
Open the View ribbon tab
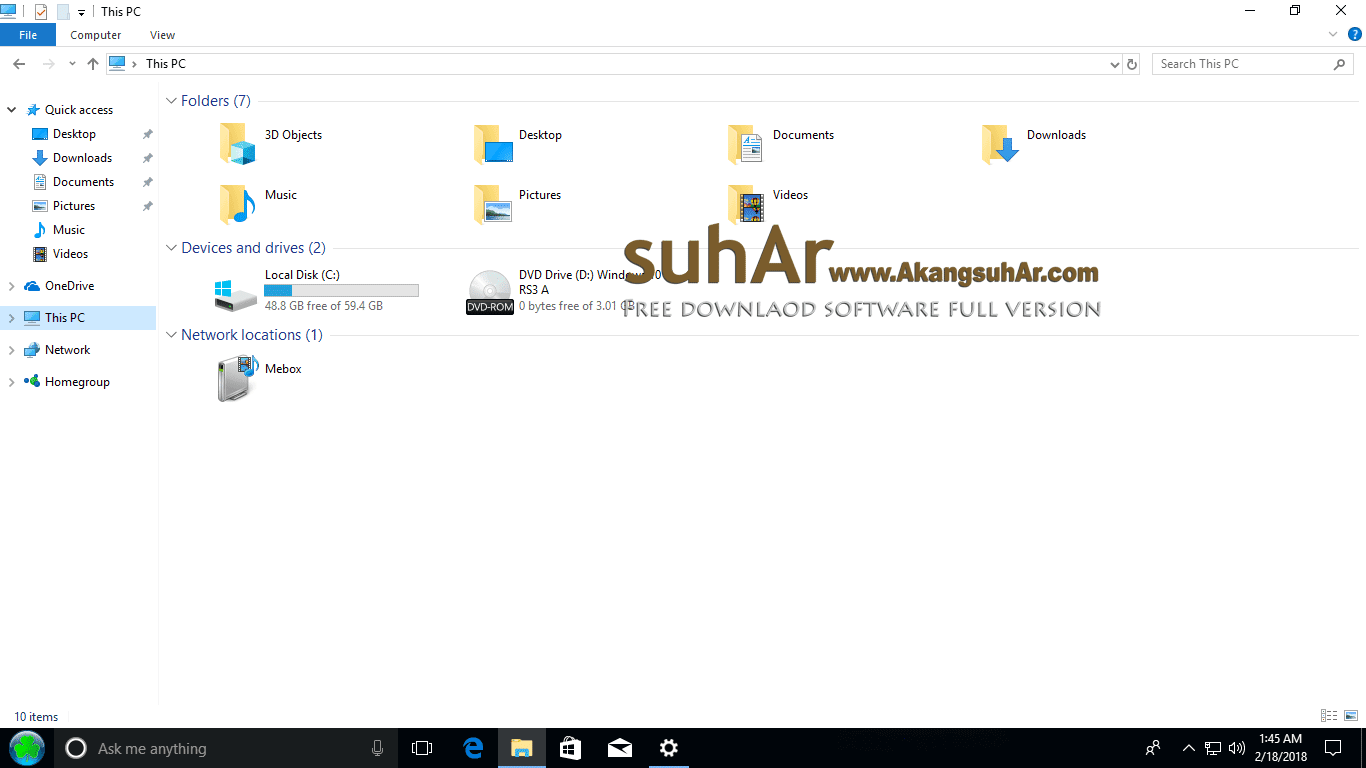(162, 35)
